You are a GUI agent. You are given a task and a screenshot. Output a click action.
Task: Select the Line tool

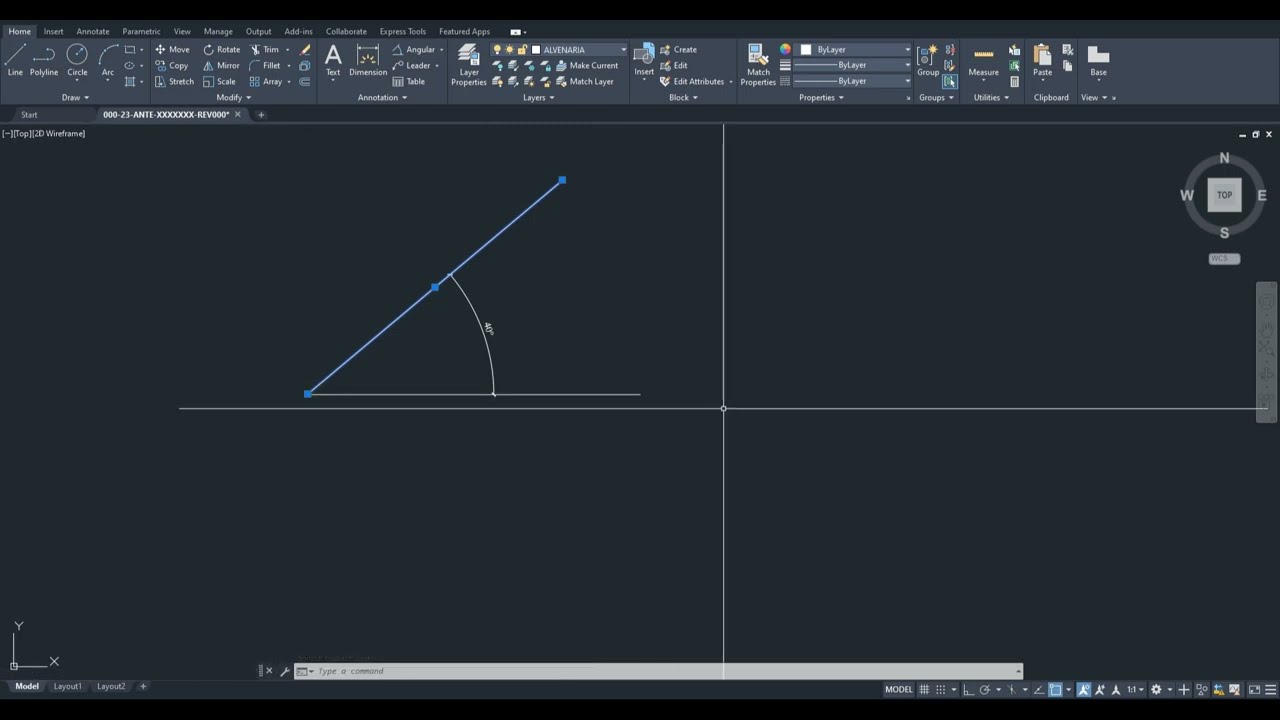coord(15,59)
